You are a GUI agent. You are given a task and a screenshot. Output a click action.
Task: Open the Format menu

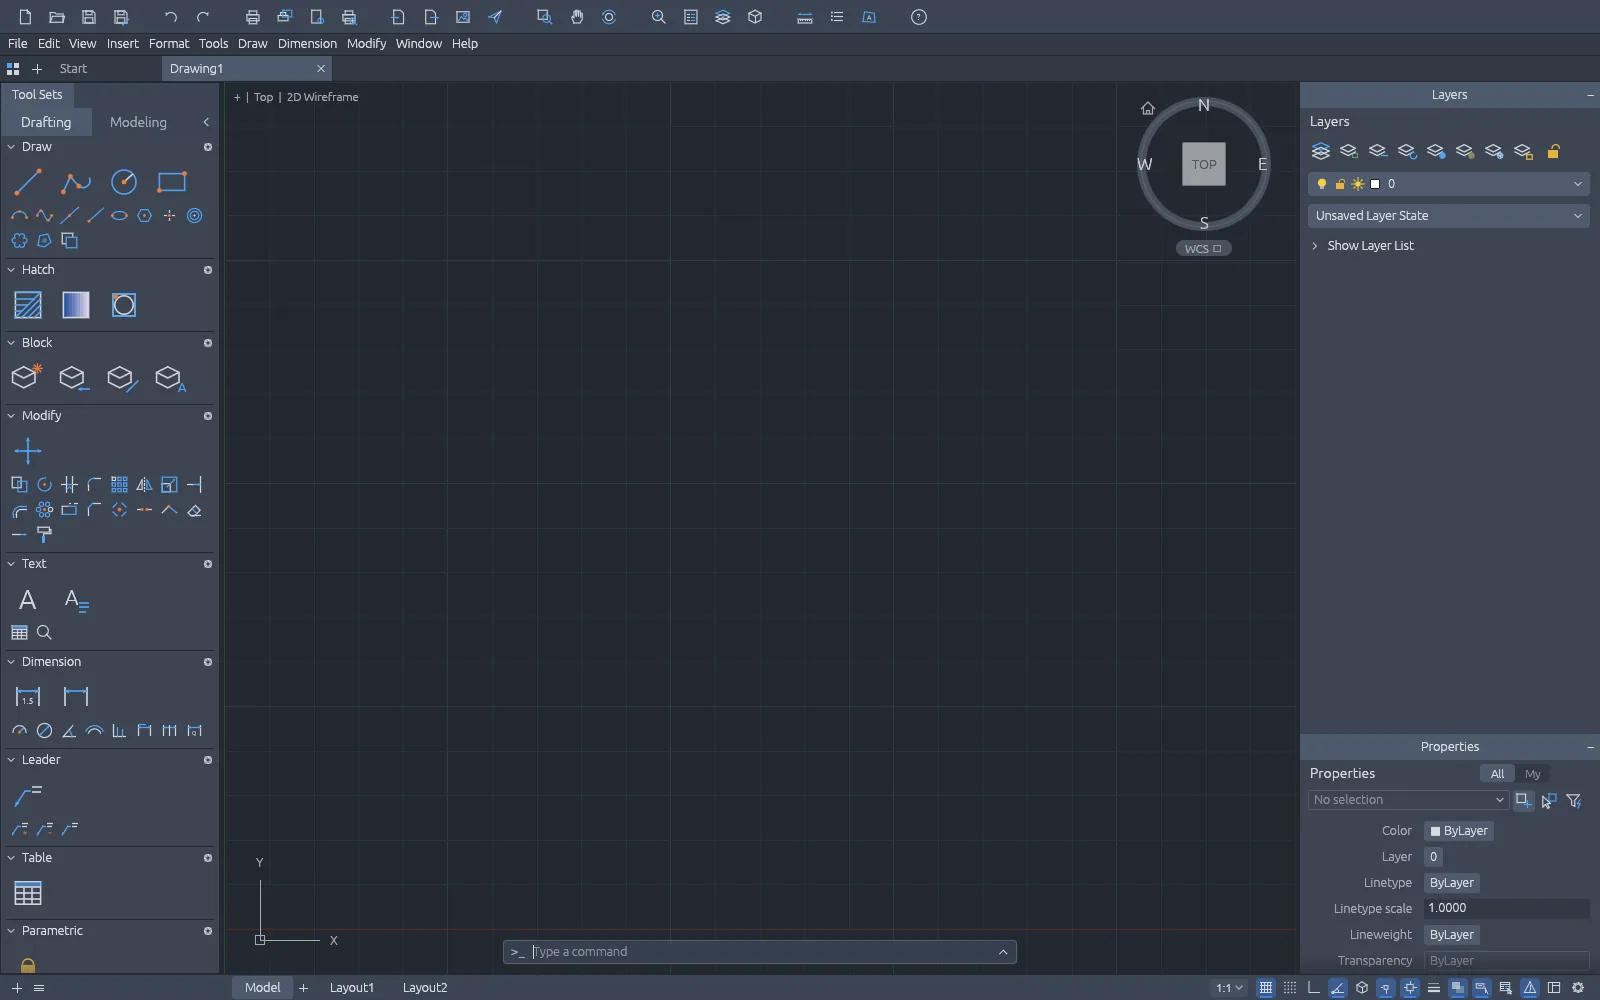pos(168,44)
